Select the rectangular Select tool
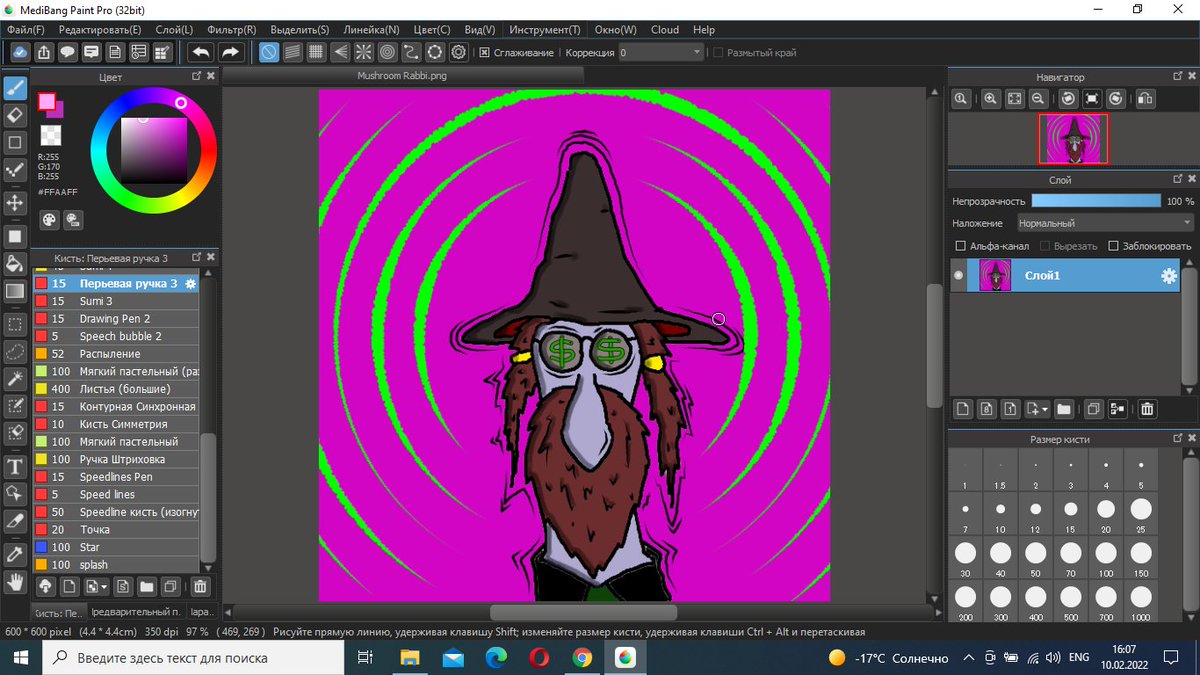 (15, 325)
